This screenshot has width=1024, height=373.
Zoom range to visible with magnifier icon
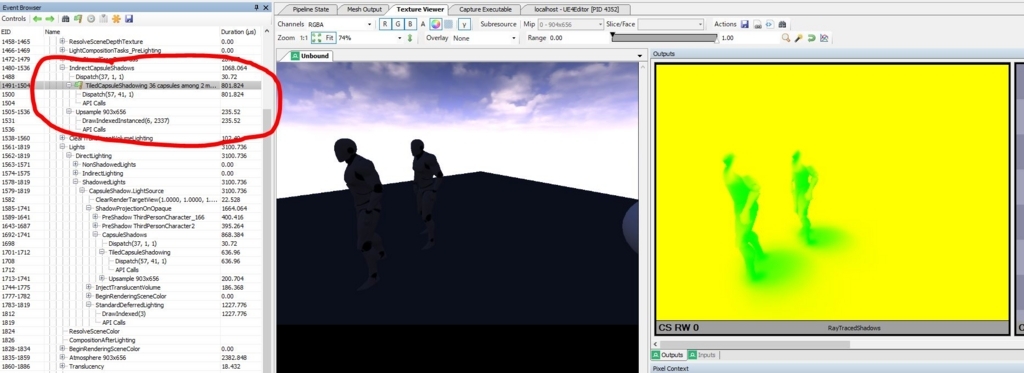(786, 38)
